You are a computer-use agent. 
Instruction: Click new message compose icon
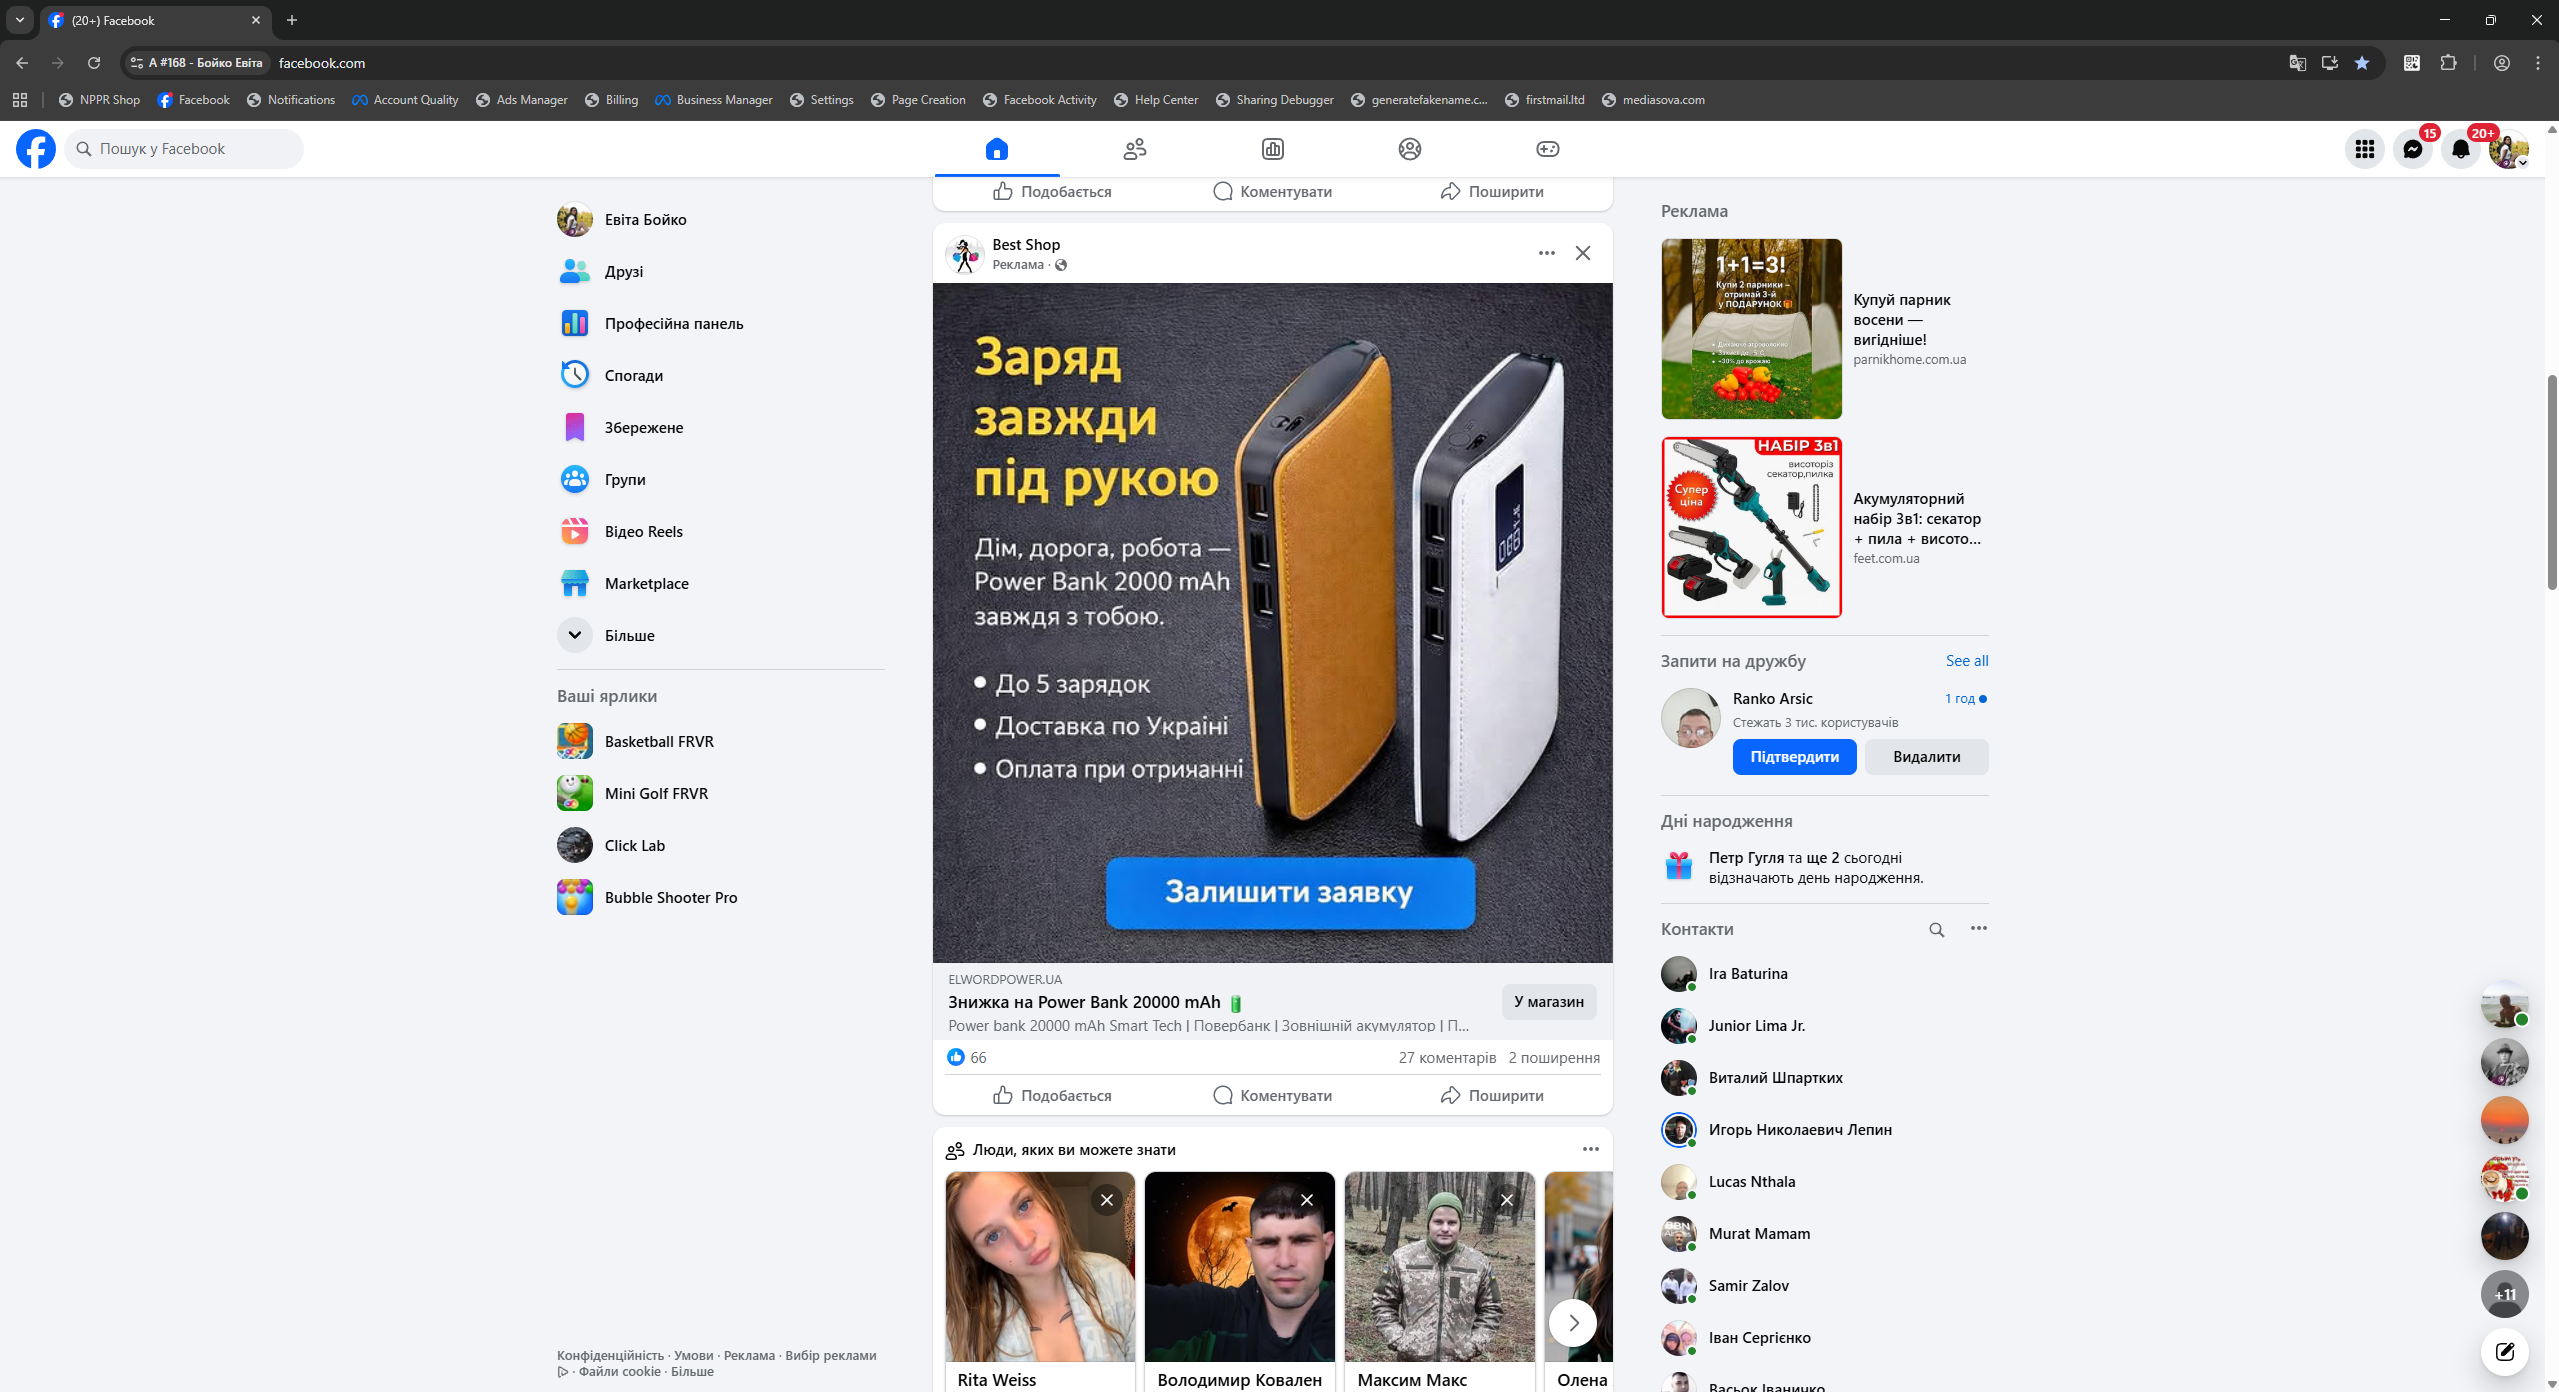[2504, 1352]
